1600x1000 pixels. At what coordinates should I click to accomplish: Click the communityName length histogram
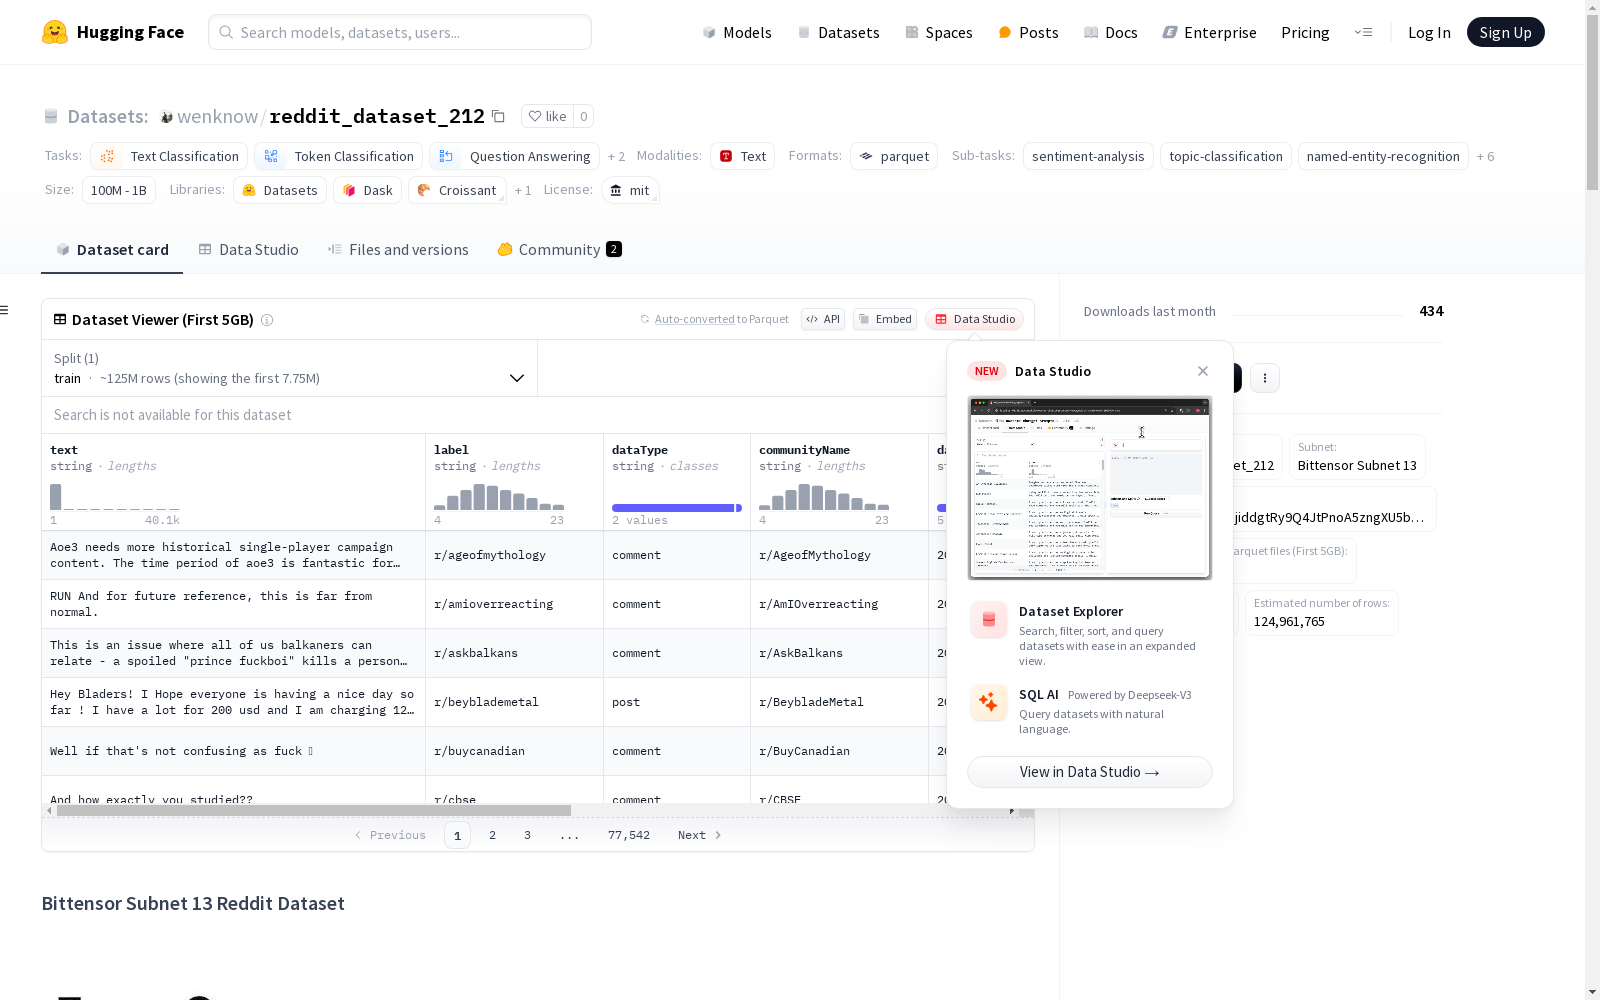[x=824, y=496]
